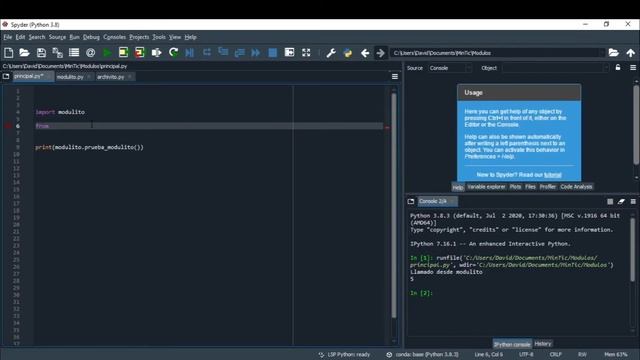Maximize current pane icon

point(289,53)
